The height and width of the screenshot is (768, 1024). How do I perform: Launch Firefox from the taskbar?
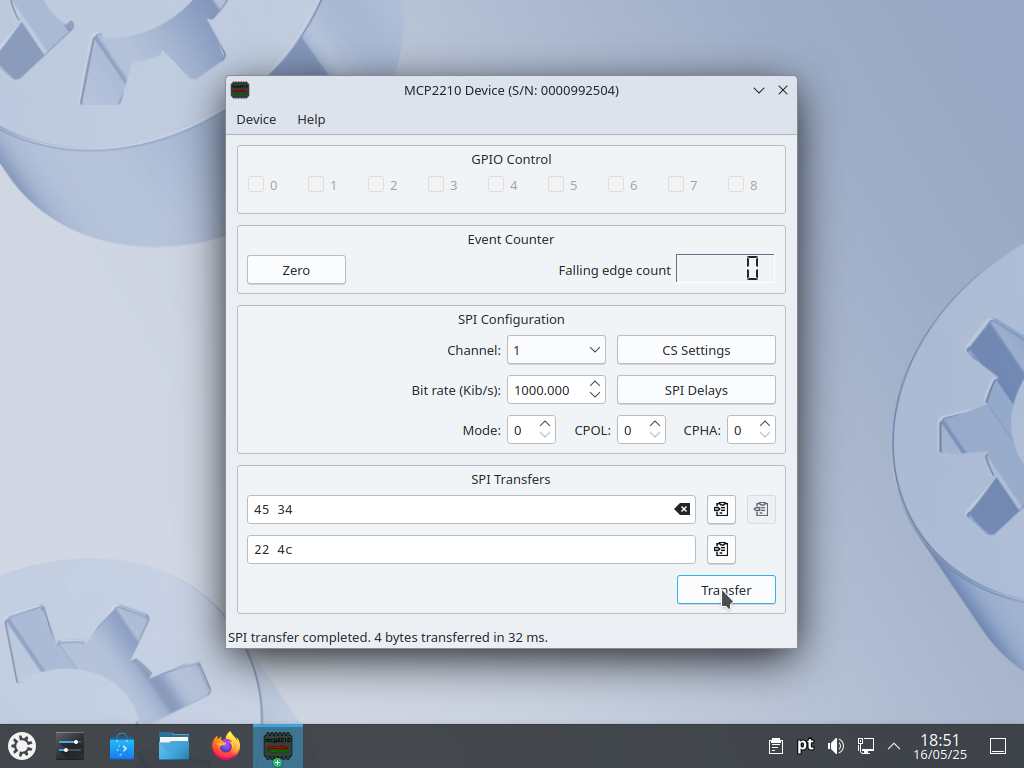(225, 745)
